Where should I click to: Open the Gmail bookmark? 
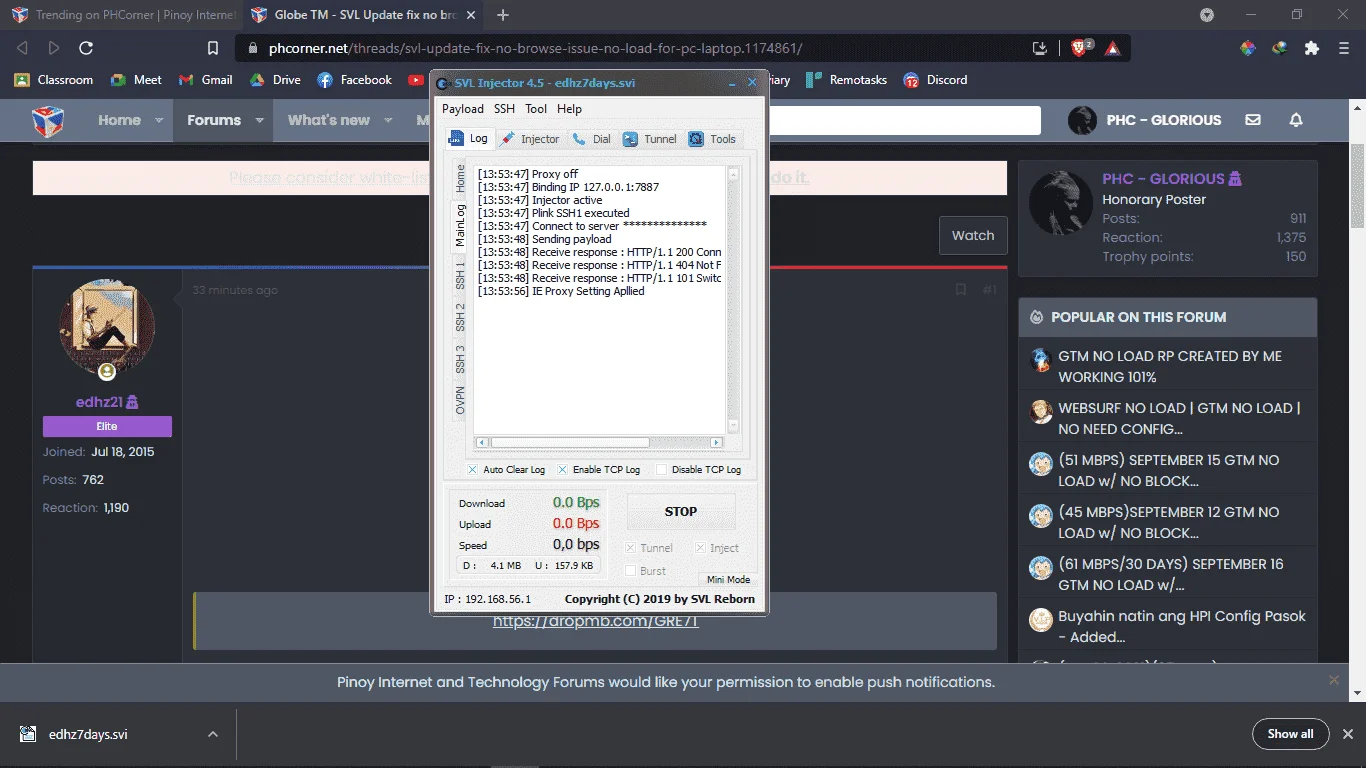point(205,80)
